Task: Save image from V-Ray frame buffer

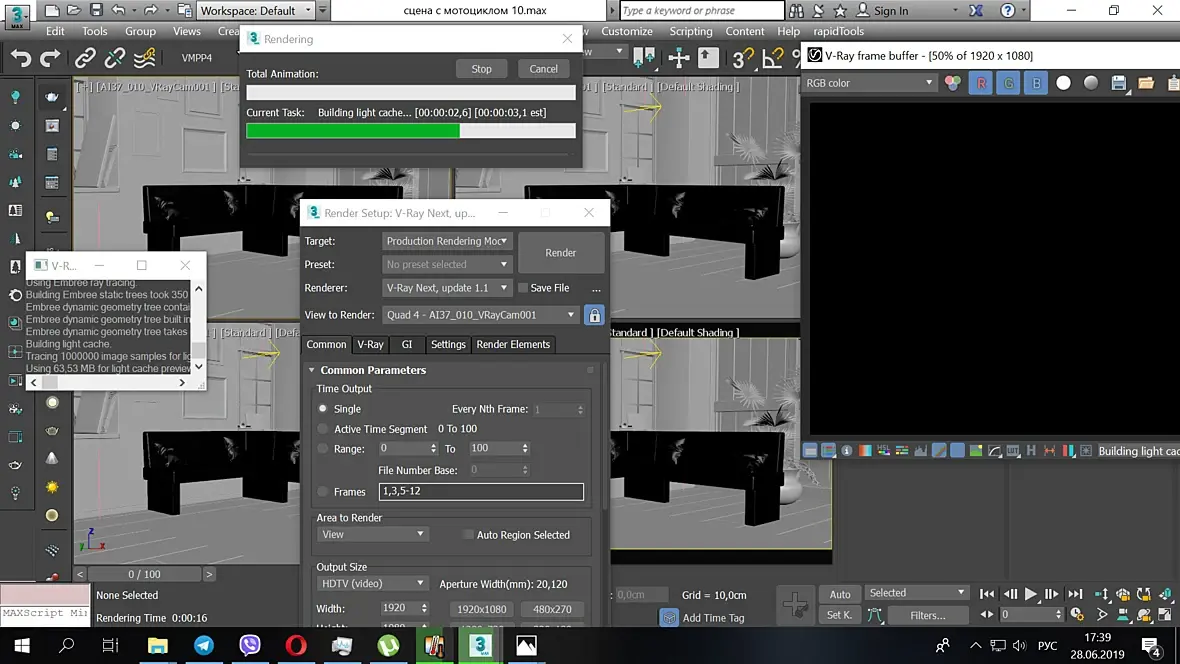Action: pos(1119,84)
